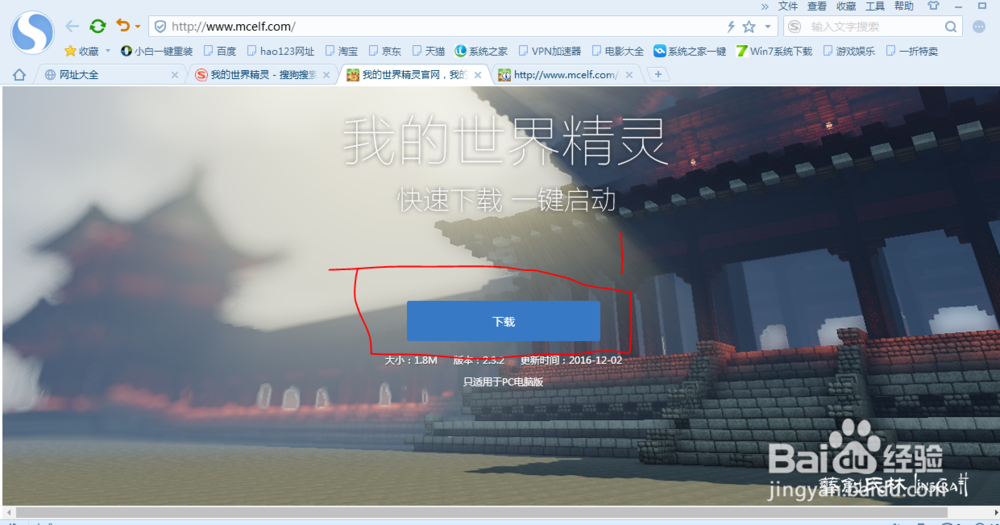Viewport: 1000px width, 525px height.
Task: Open the 帮助 menu
Action: [x=904, y=6]
